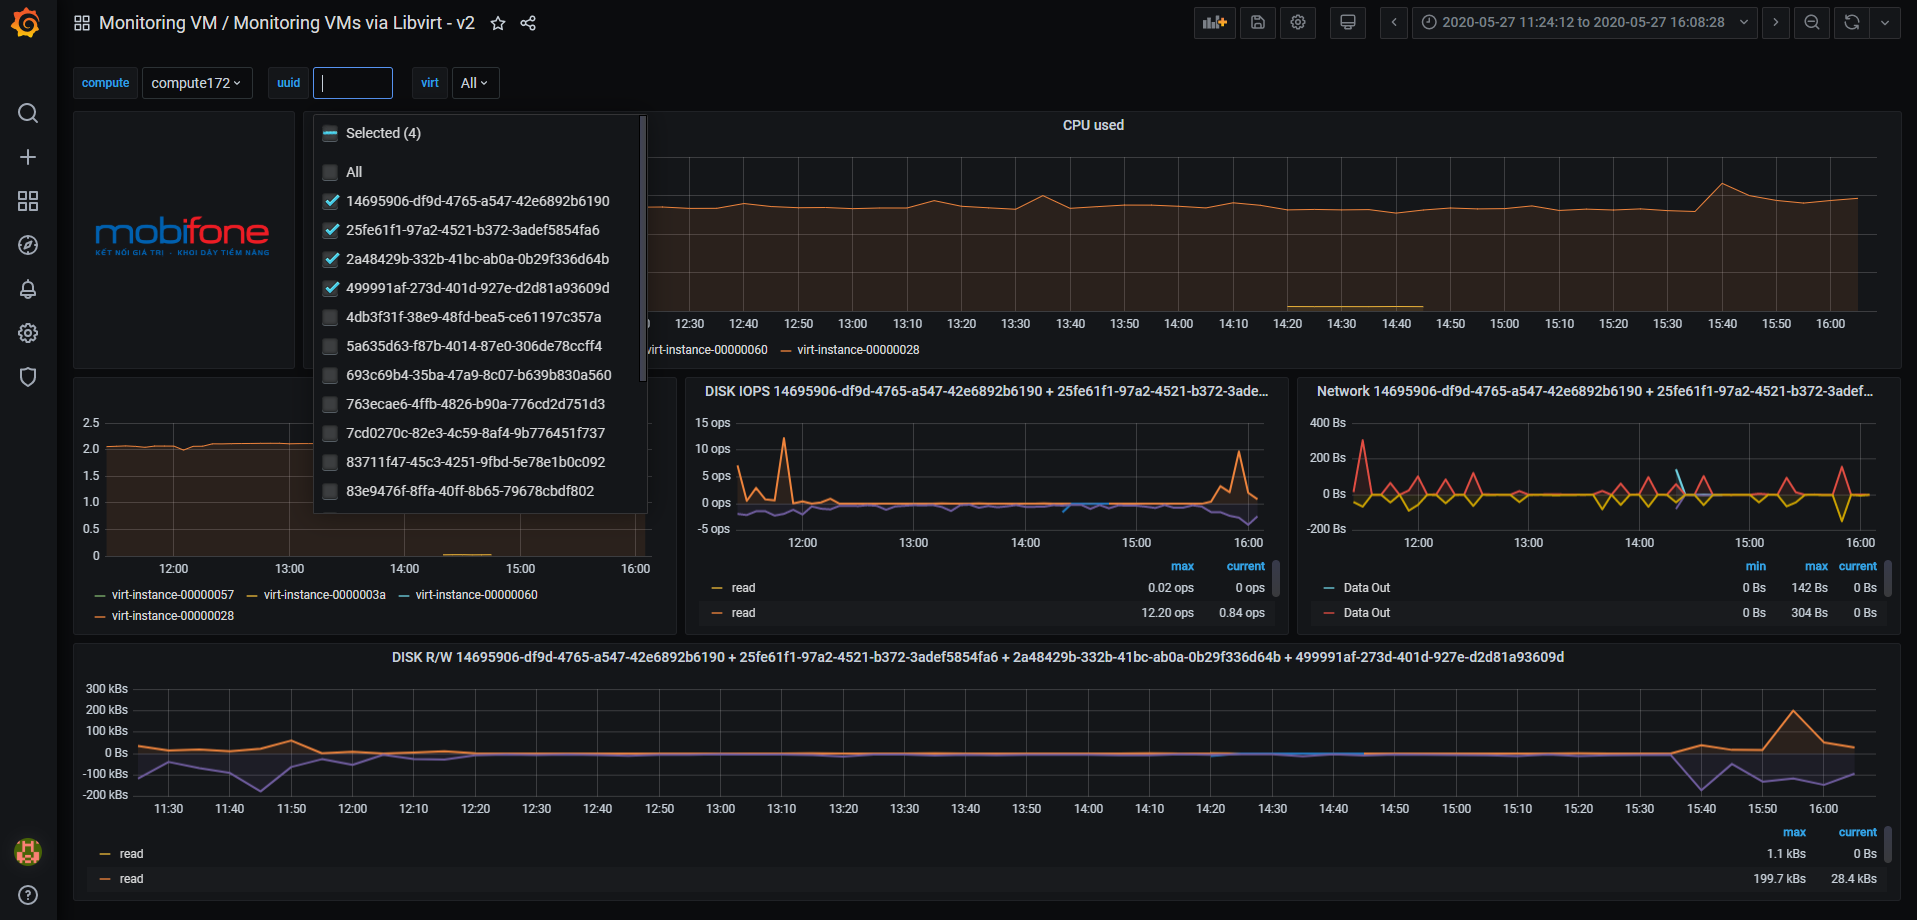This screenshot has width=1917, height=920.
Task: Open the compute172 variable dropdown
Action: [196, 83]
